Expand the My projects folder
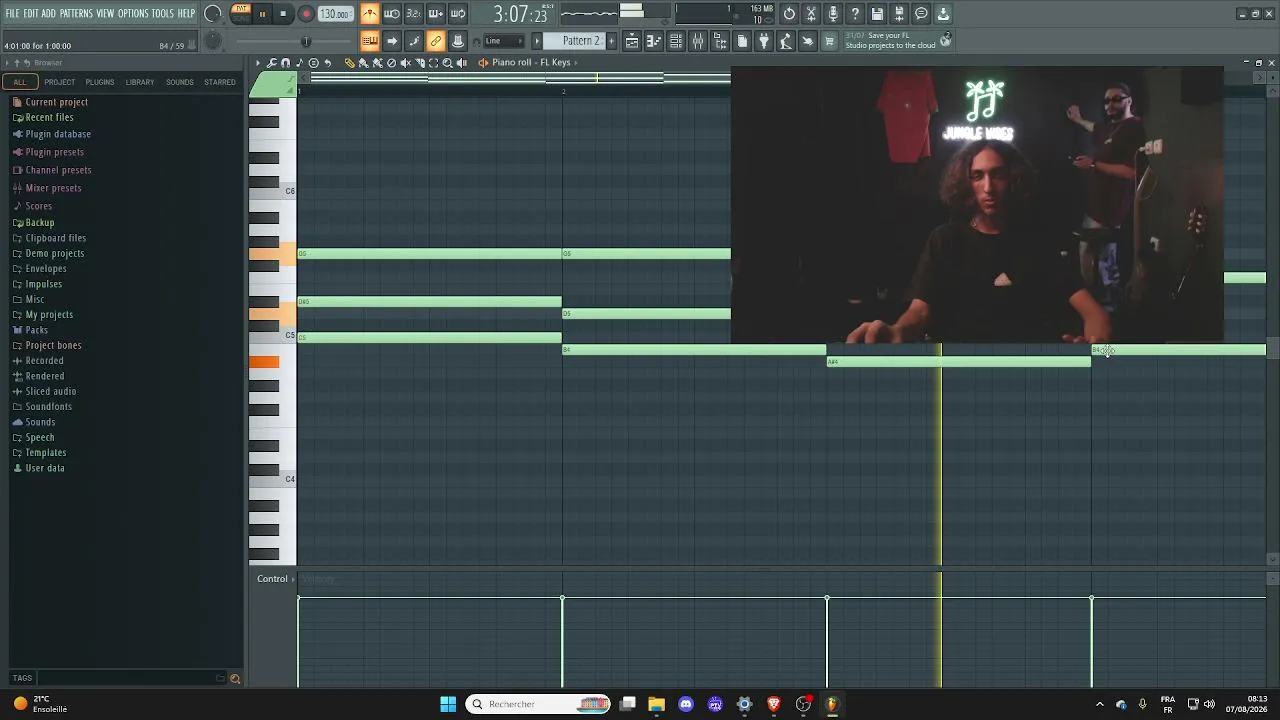This screenshot has height=720, width=1280. [49, 315]
